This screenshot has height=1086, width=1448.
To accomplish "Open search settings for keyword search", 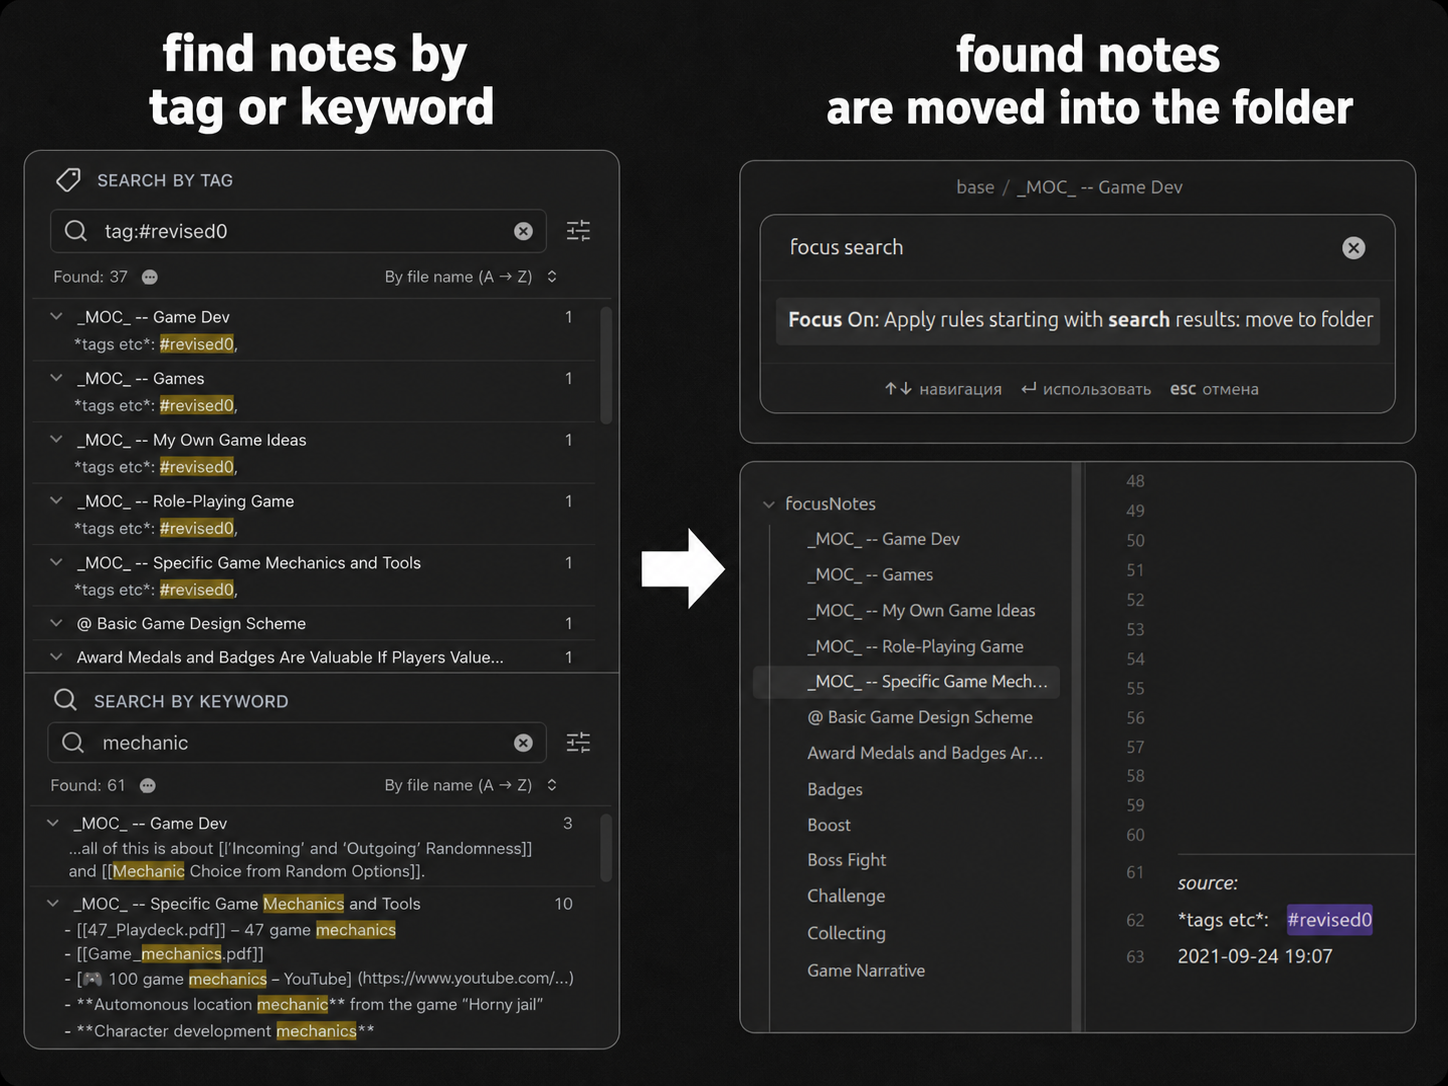I will pyautogui.click(x=578, y=742).
